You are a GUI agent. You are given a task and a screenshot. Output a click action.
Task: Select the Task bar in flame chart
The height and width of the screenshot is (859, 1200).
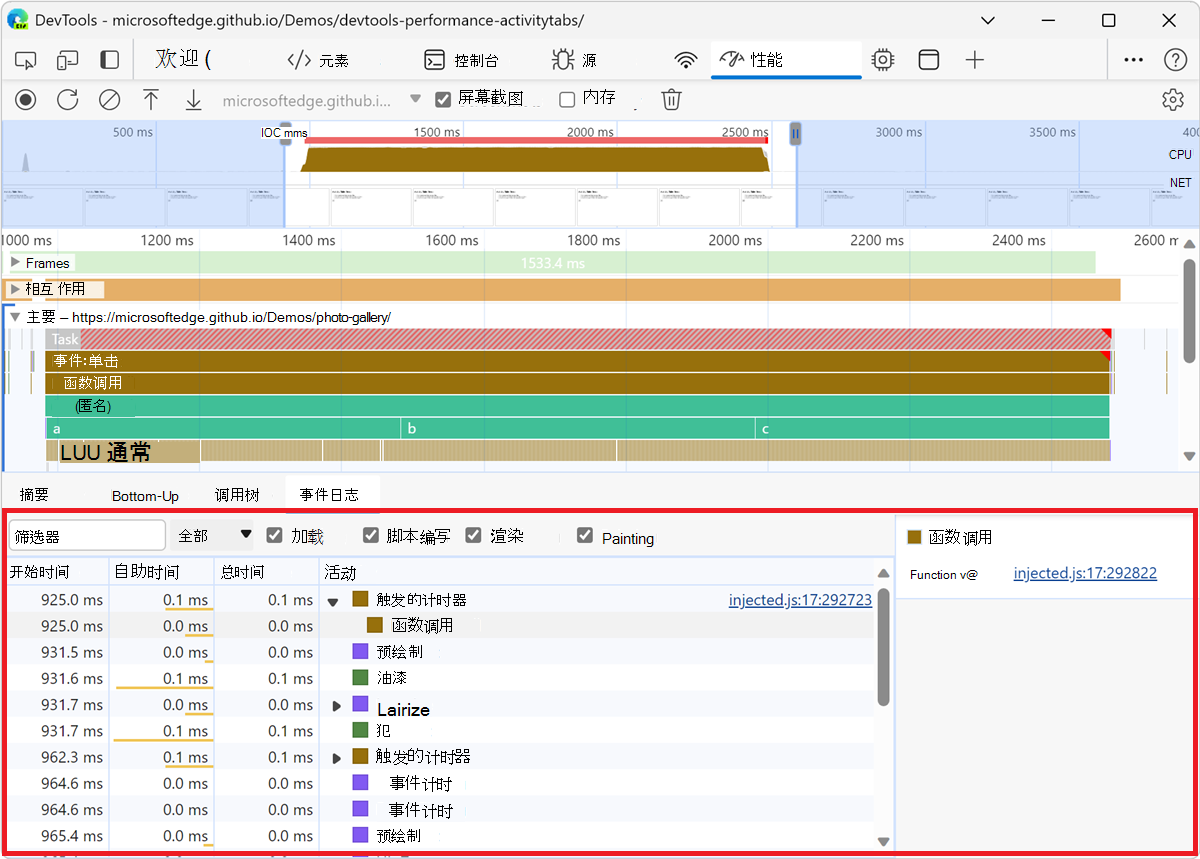[578, 339]
